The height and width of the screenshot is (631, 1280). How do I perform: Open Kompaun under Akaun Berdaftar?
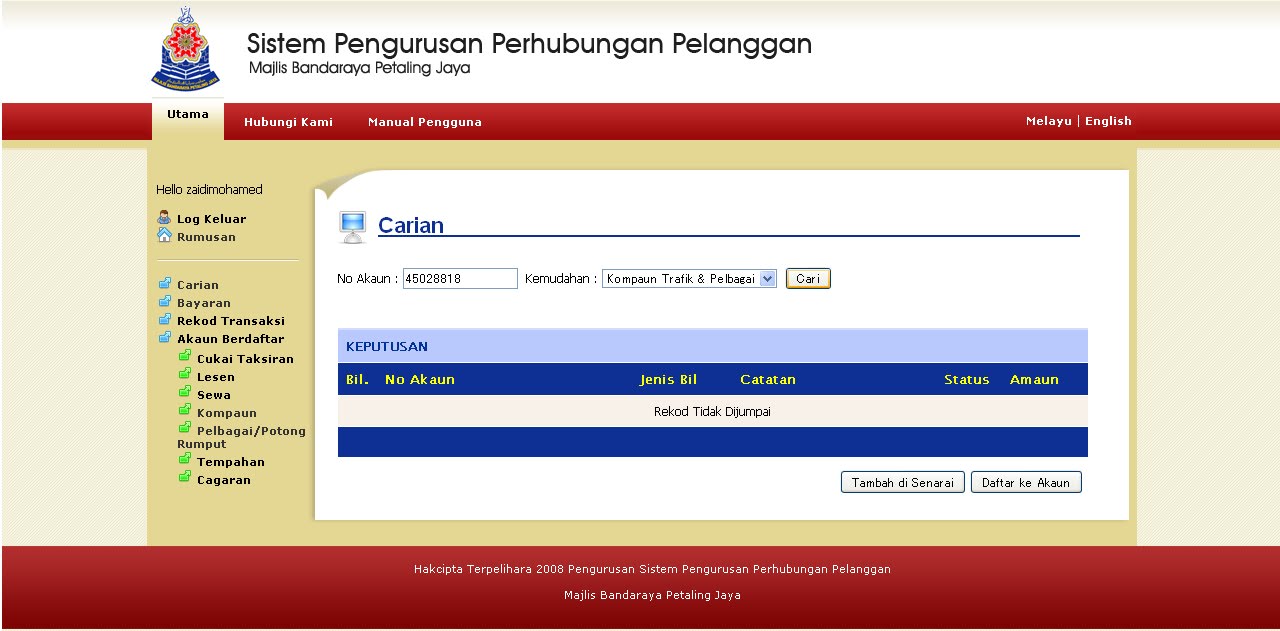click(x=227, y=413)
